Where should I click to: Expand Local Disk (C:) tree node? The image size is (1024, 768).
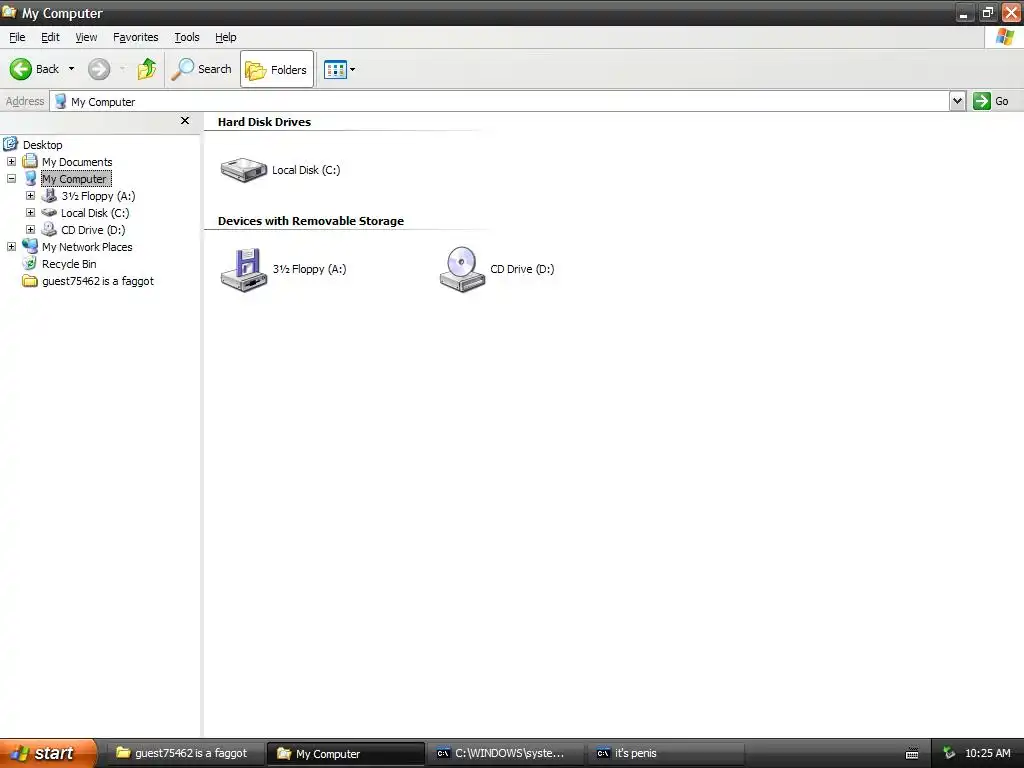pos(30,212)
